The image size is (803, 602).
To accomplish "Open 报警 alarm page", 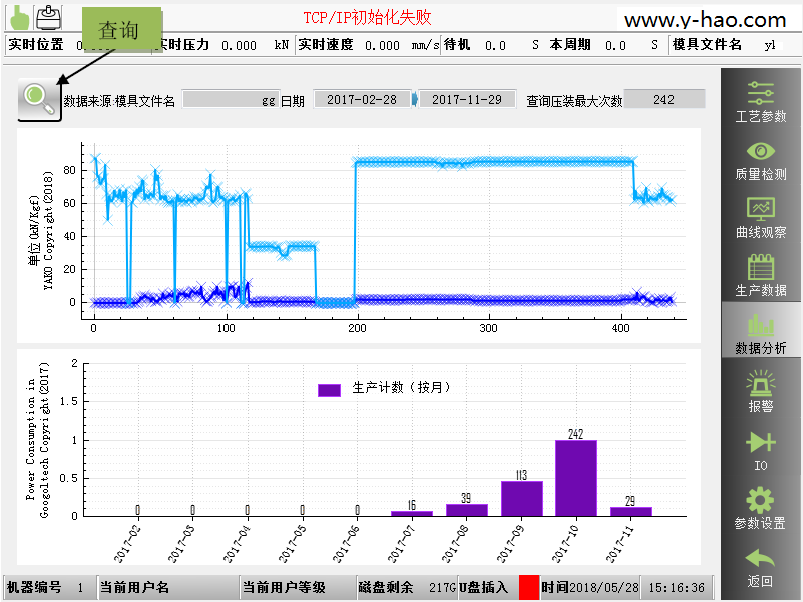I will click(x=760, y=390).
